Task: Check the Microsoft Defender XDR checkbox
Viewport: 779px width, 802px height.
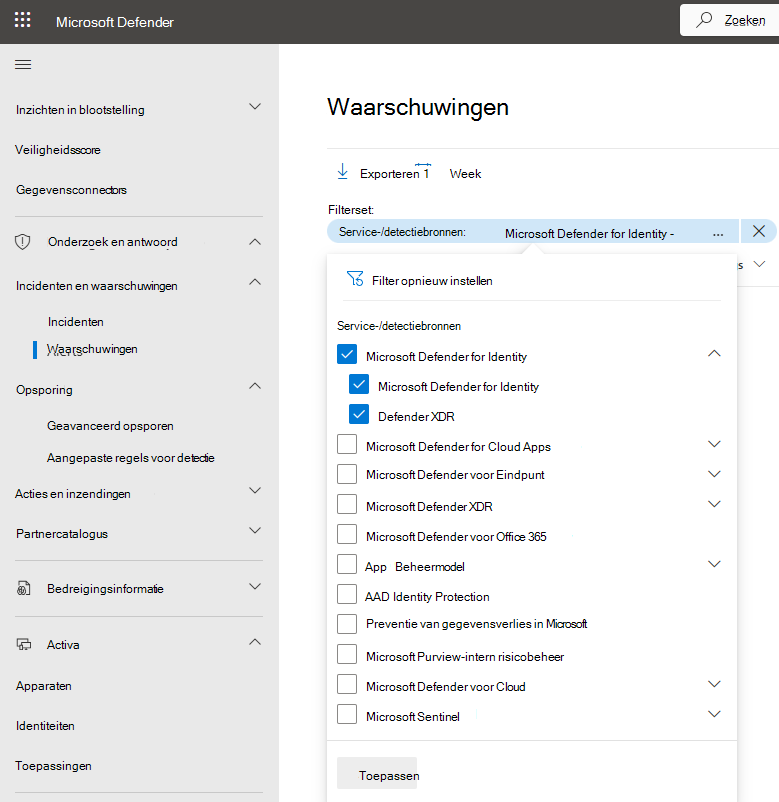Action: click(347, 504)
